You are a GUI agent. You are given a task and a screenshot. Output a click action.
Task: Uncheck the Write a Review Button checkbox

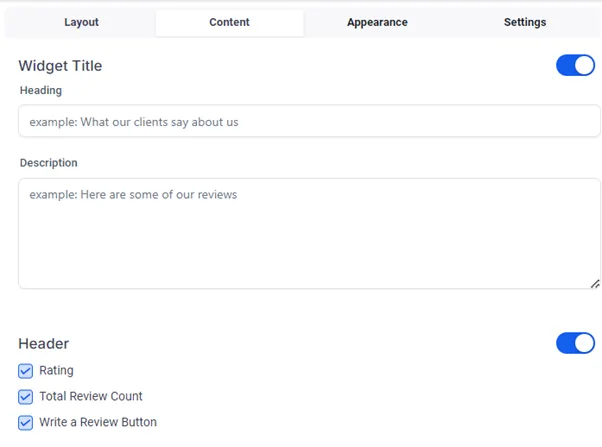point(25,422)
